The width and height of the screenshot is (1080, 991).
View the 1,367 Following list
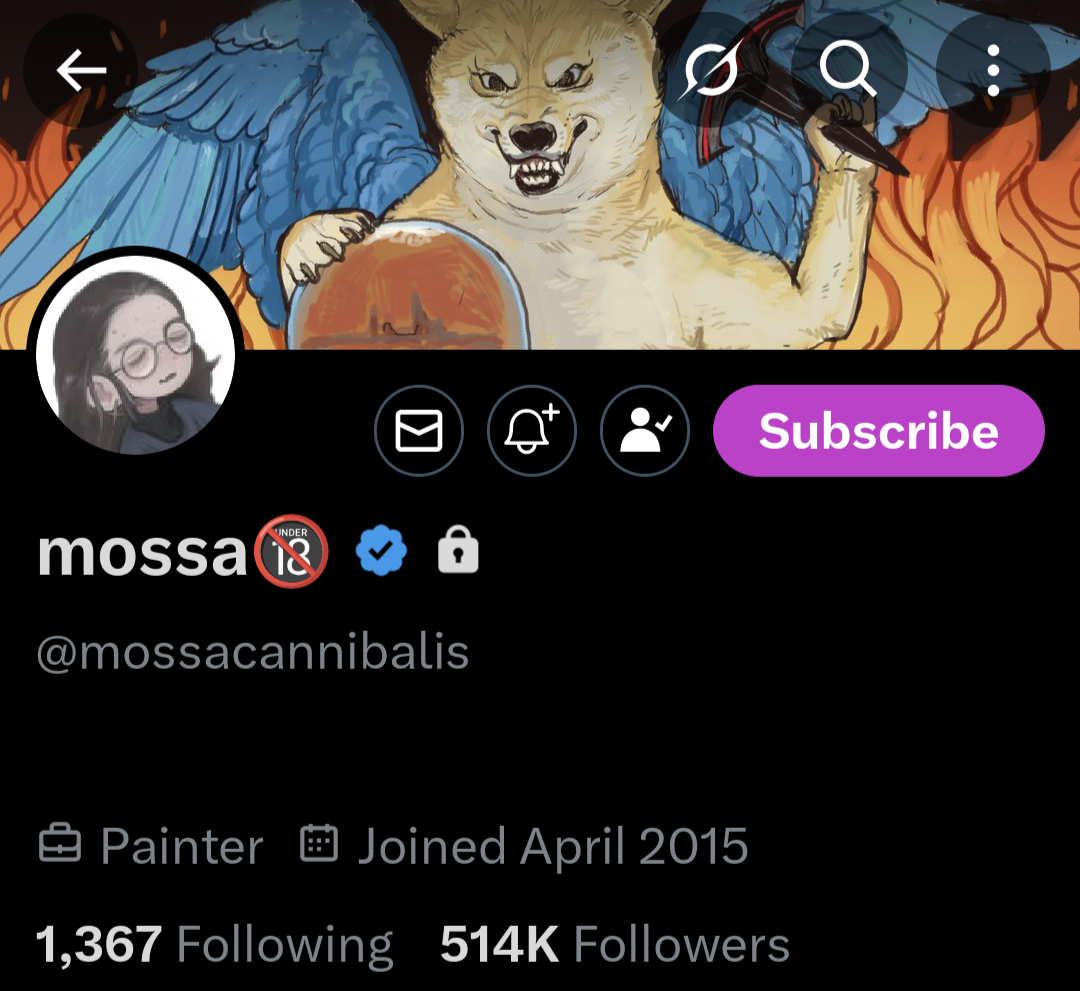(x=214, y=944)
